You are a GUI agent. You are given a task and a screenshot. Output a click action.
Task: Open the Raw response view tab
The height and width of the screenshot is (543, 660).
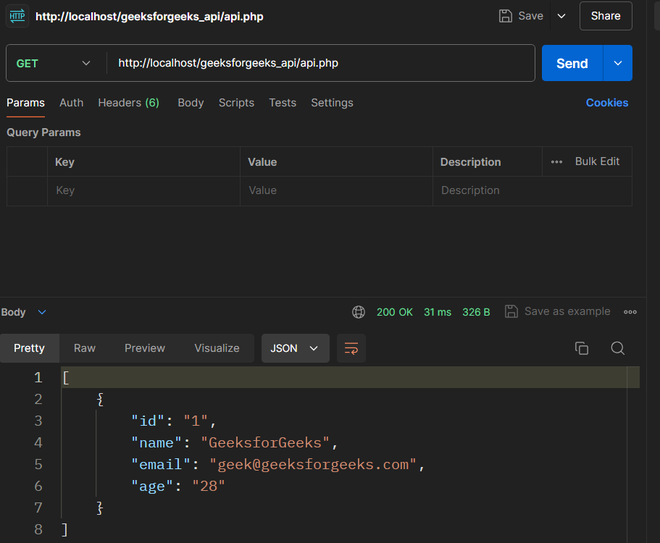click(85, 348)
